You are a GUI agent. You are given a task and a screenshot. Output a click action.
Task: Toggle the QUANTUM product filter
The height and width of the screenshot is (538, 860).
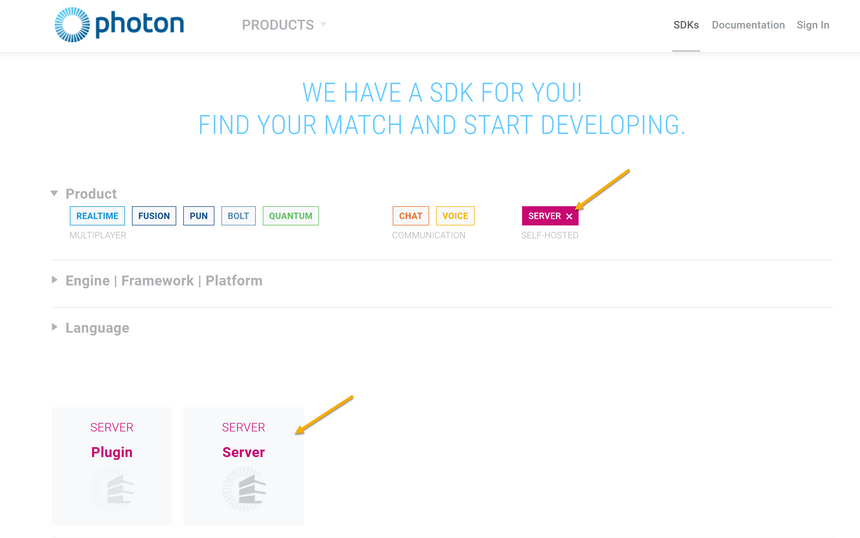click(x=291, y=216)
